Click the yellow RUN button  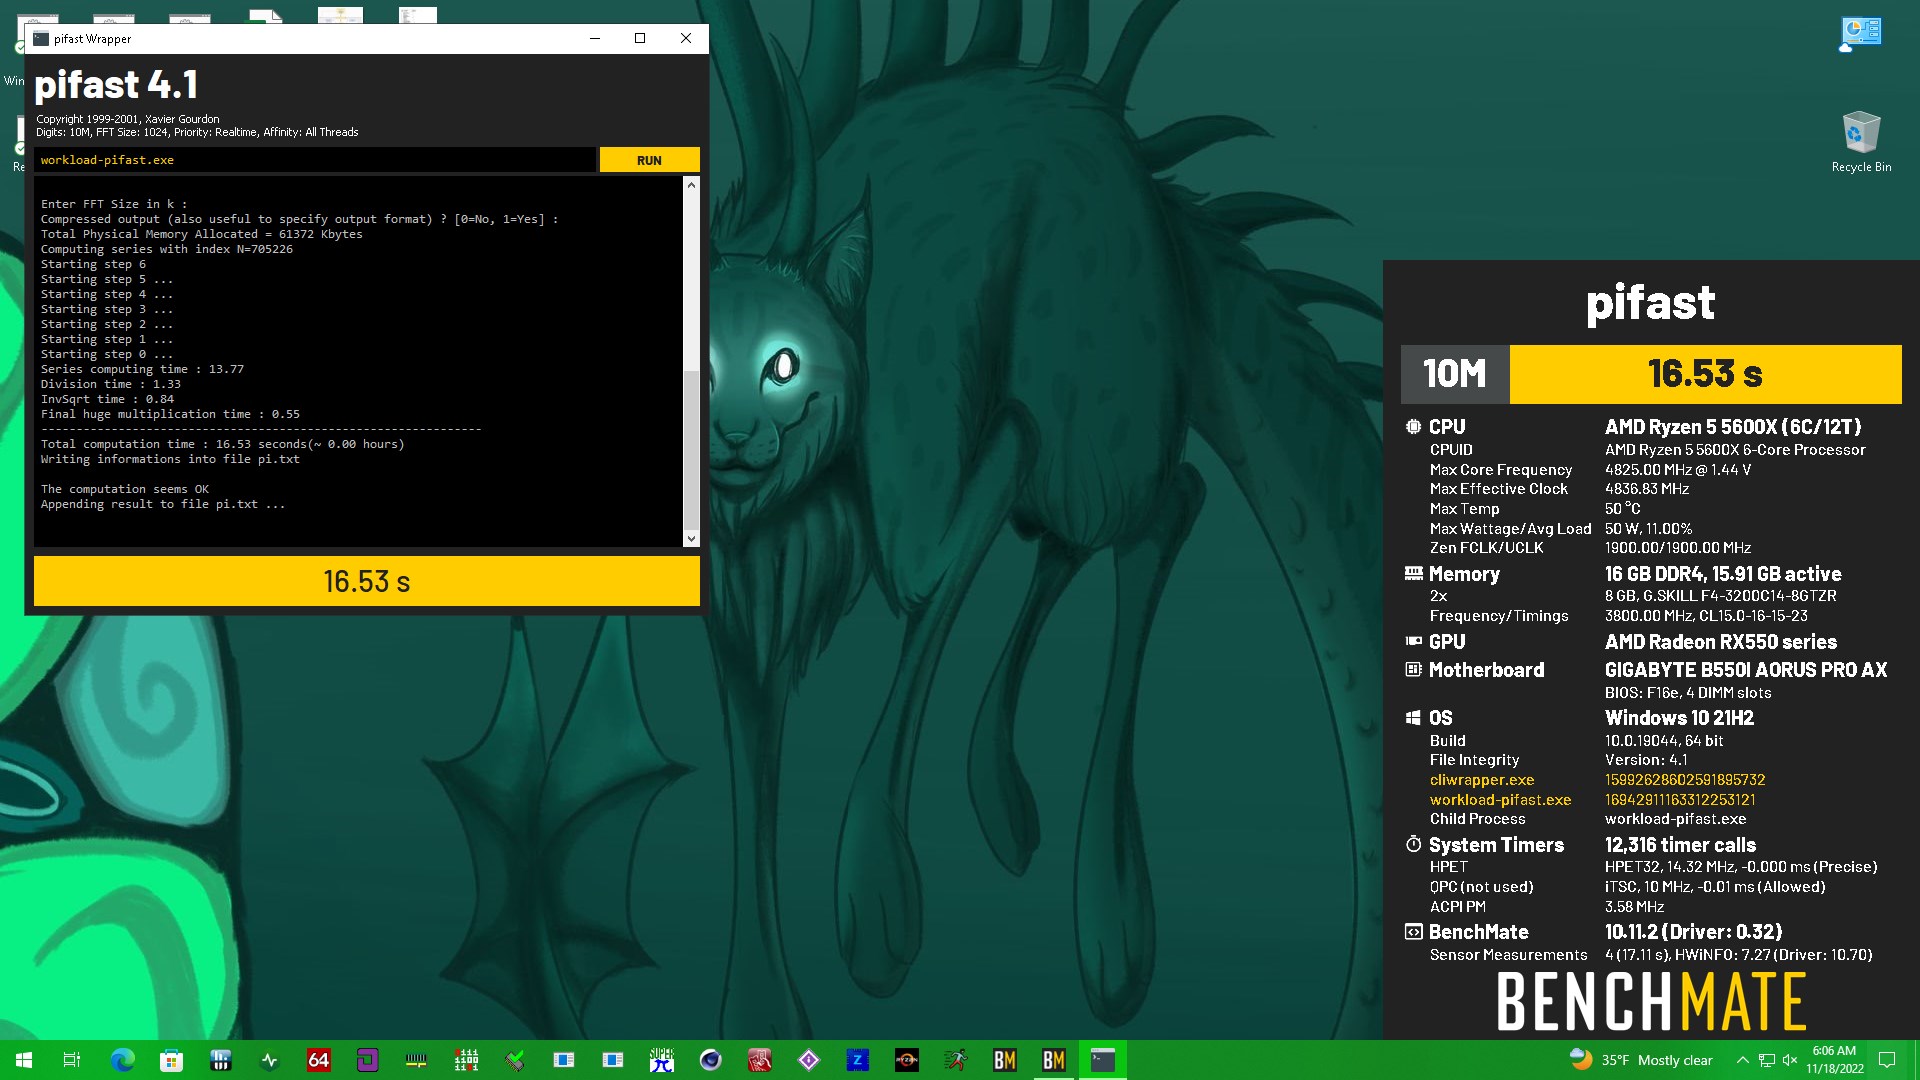pyautogui.click(x=649, y=160)
